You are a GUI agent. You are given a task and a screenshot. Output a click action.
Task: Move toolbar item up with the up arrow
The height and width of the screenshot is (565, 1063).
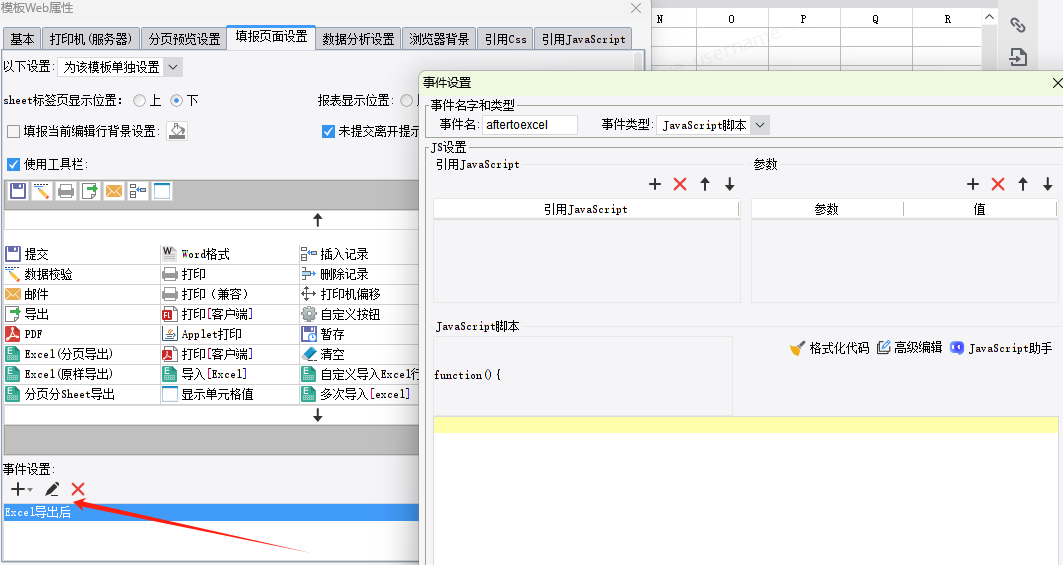(317, 220)
